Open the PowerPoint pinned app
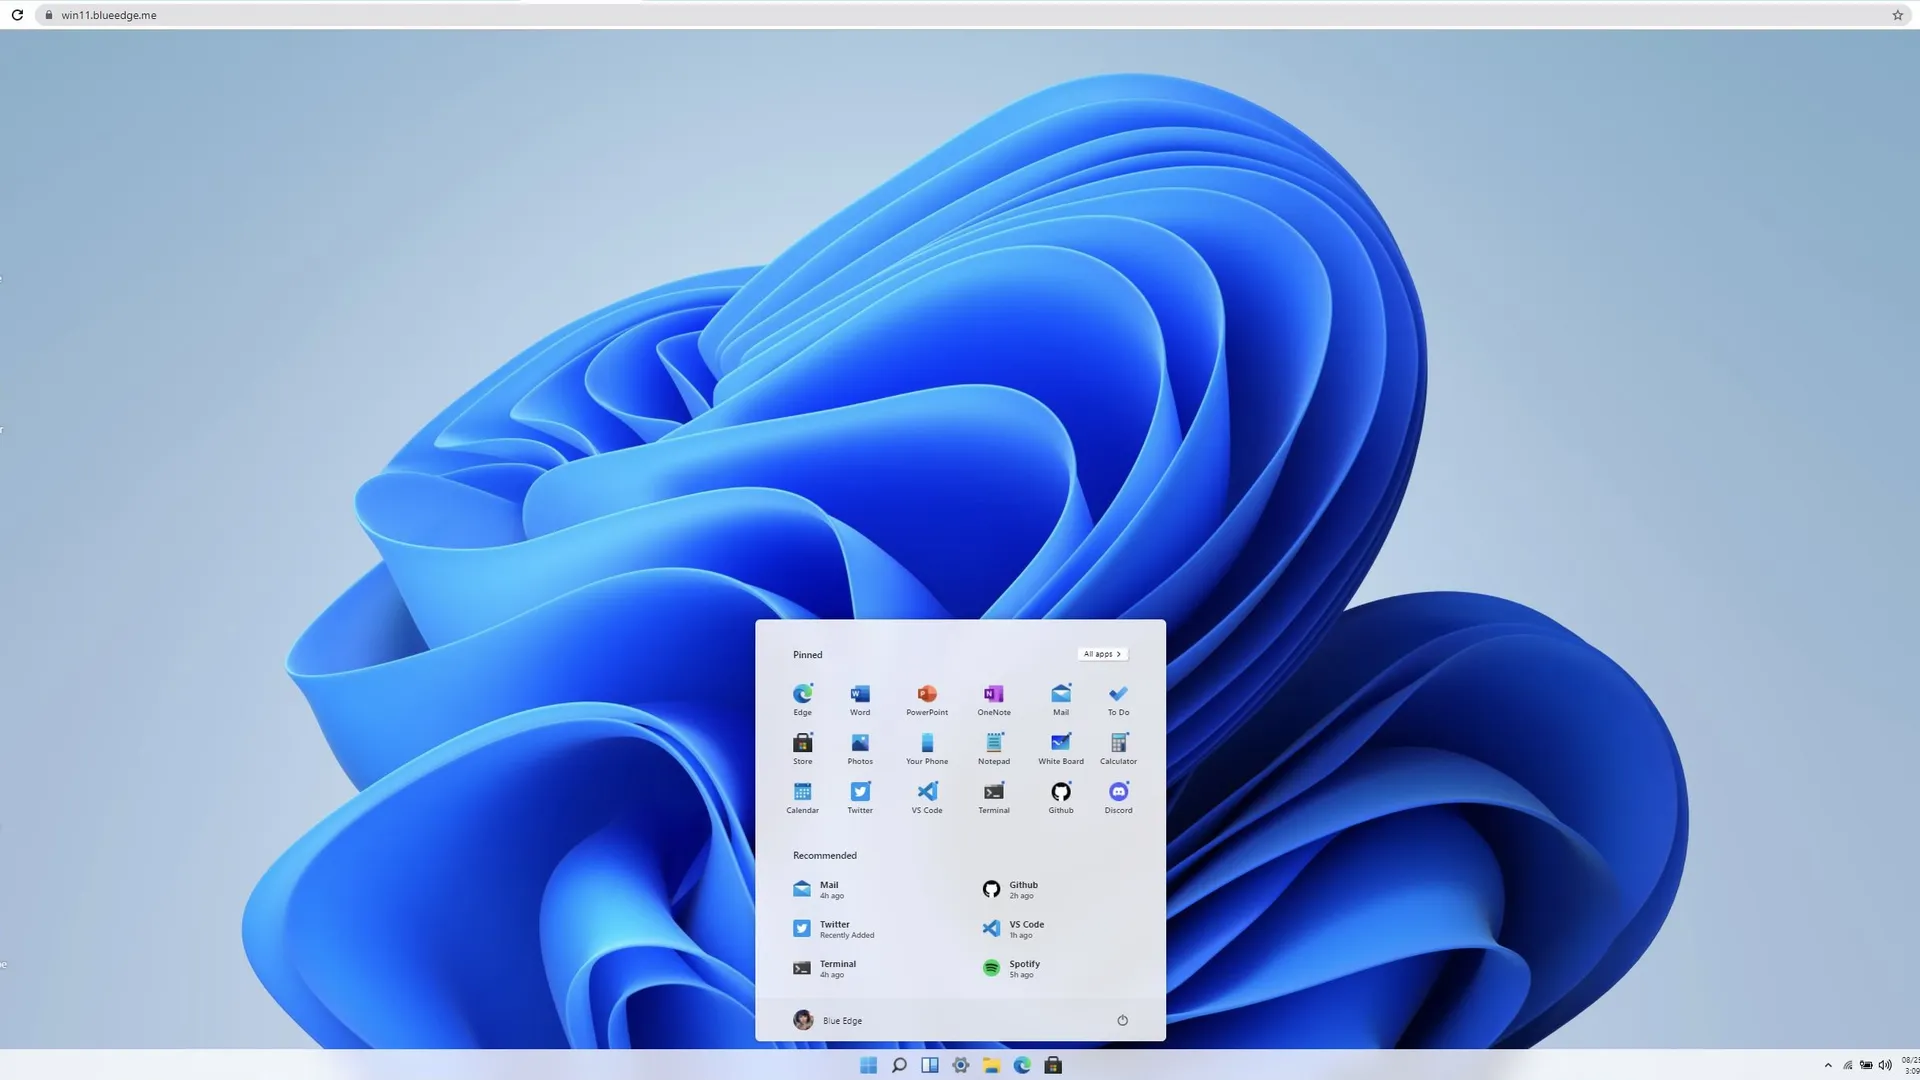Image resolution: width=1920 pixels, height=1080 pixels. pos(927,695)
